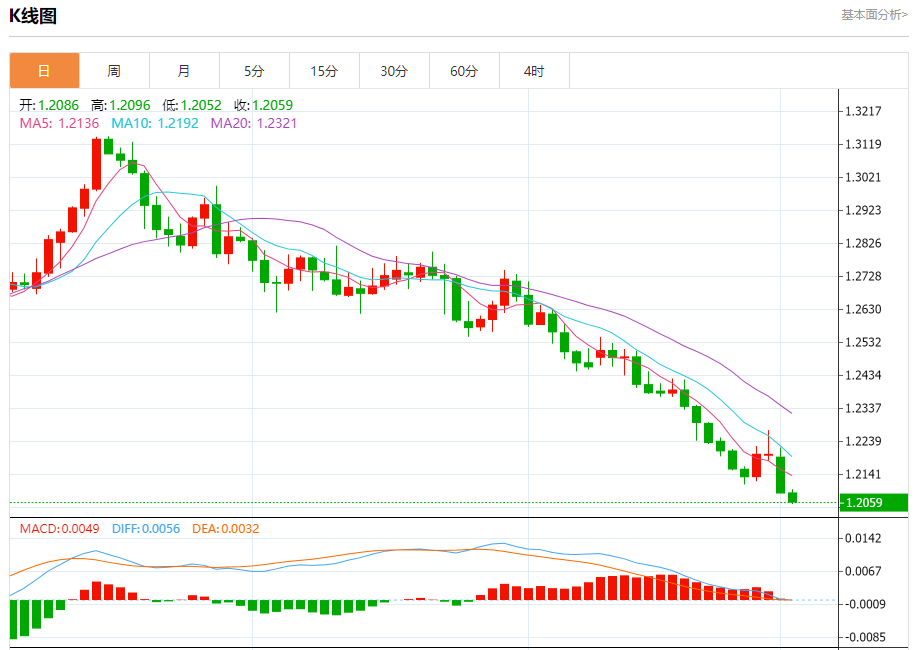Click the 1.2923 axis label
This screenshot has height=650, width=917.
click(x=863, y=211)
